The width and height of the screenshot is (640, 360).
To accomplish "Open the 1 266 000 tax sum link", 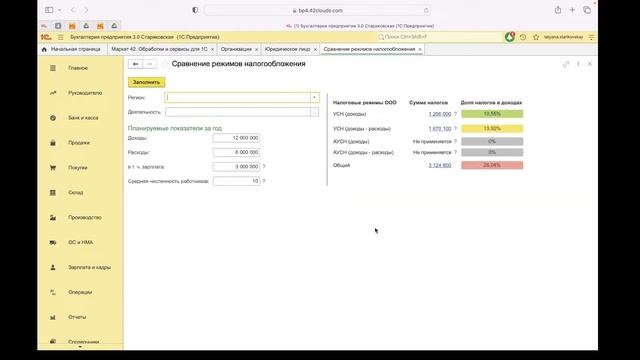I will (440, 114).
